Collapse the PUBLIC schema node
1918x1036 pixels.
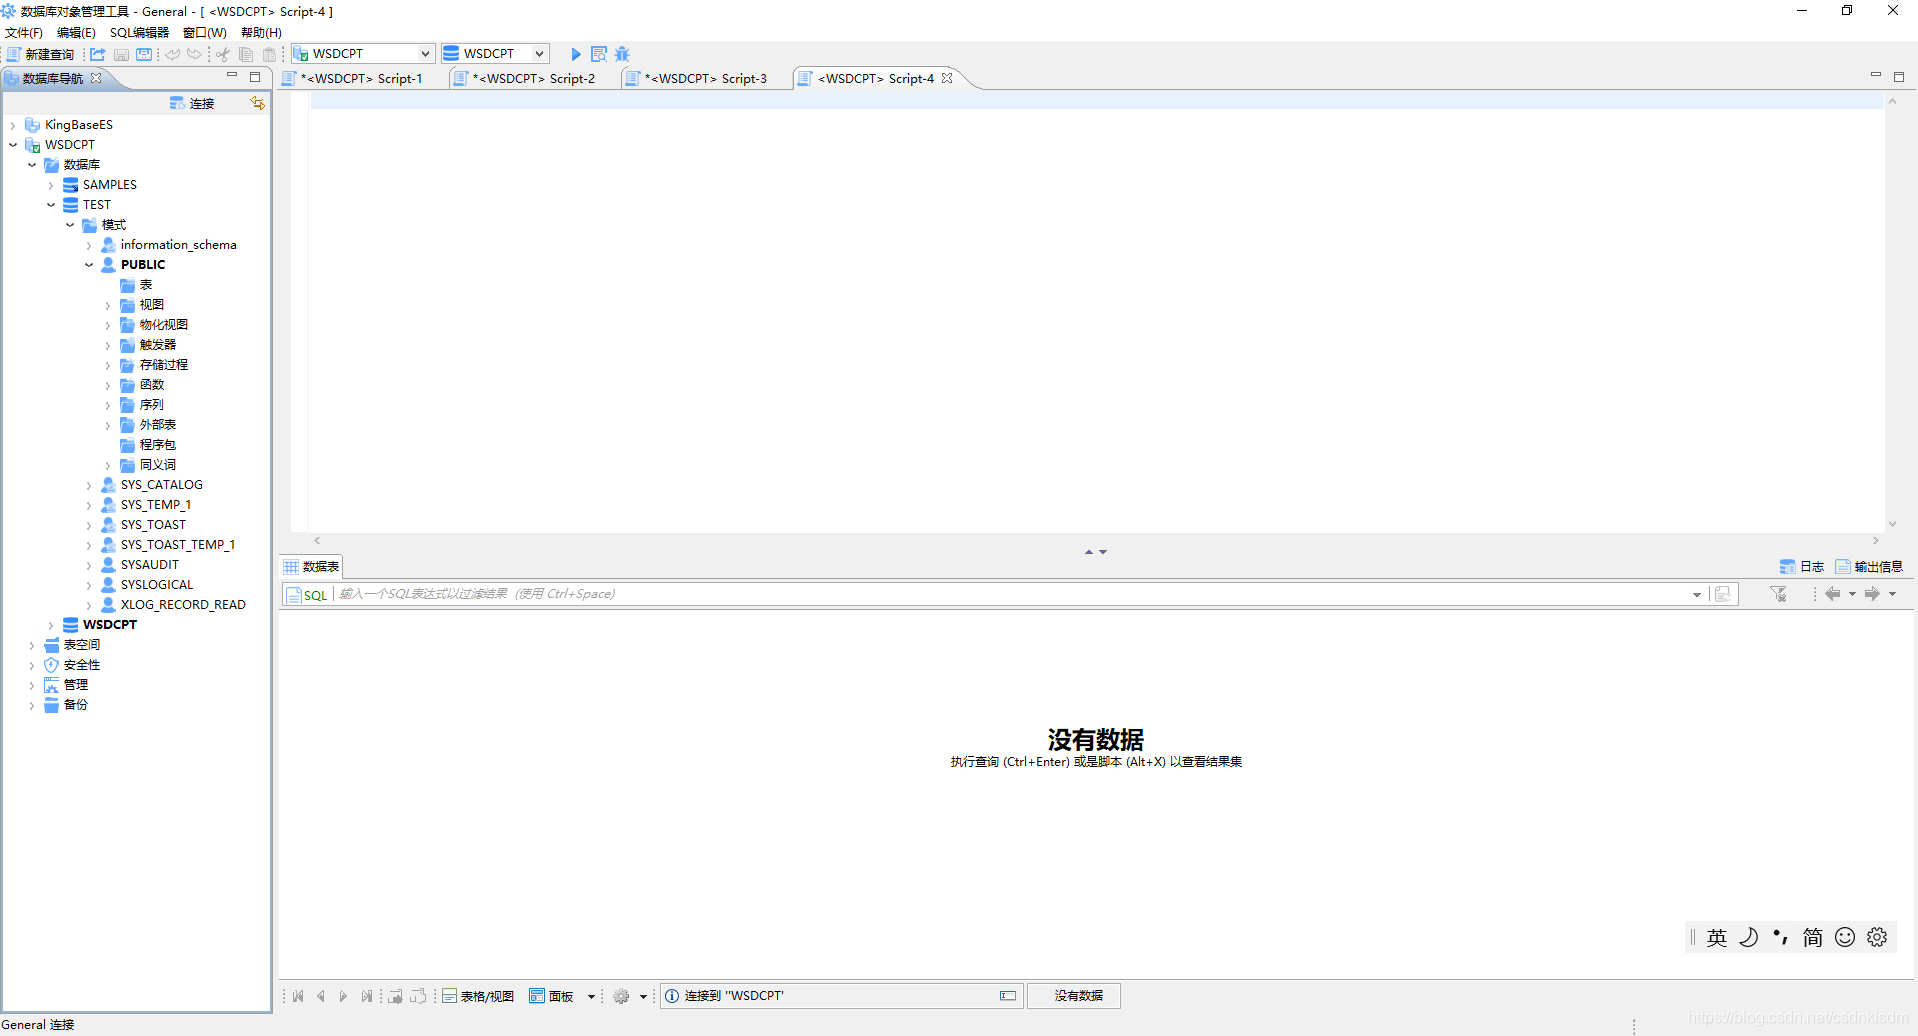(x=89, y=265)
